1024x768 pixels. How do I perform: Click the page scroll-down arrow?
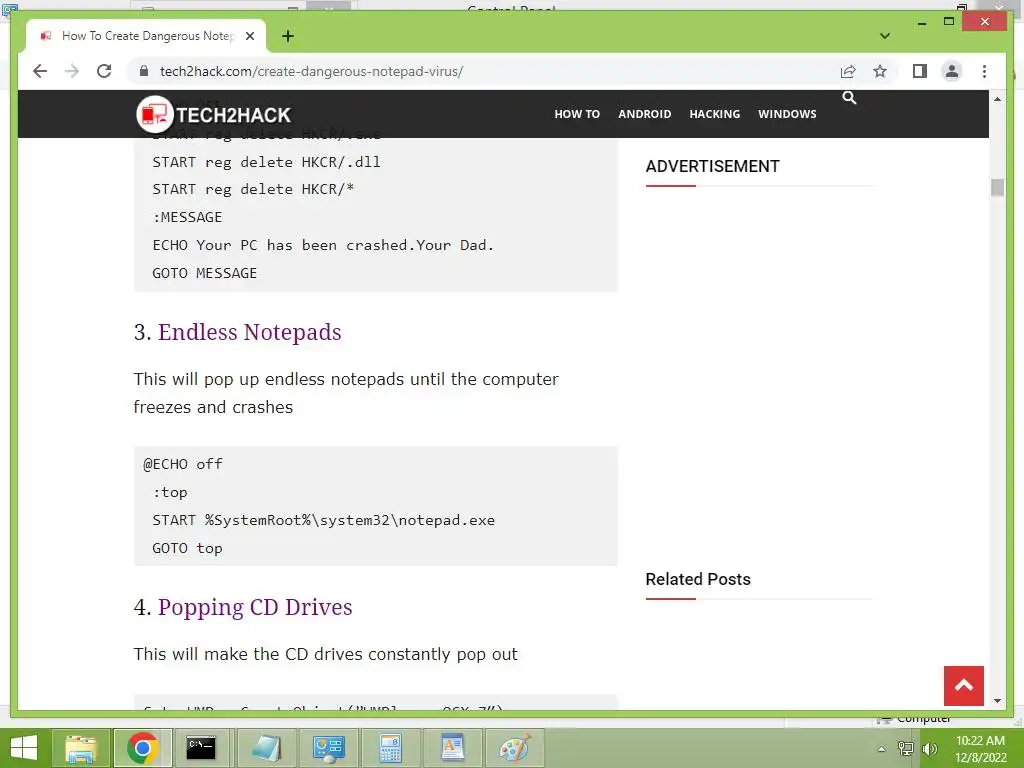[x=997, y=701]
